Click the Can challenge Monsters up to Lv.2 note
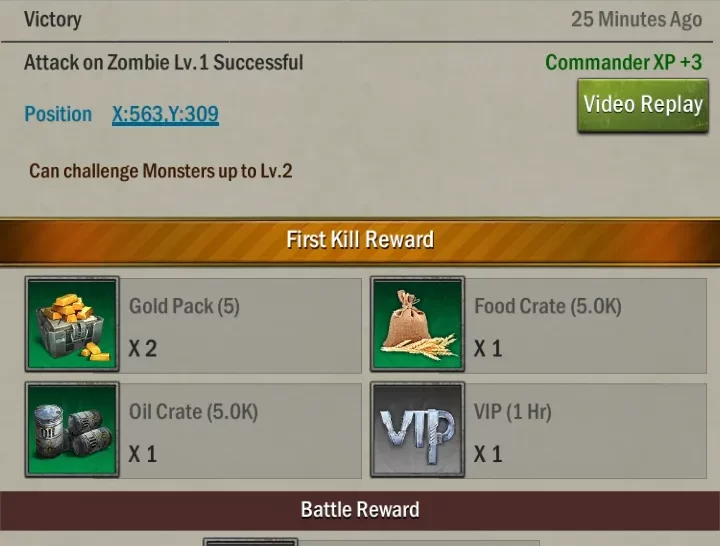Viewport: 720px width, 546px height. (x=161, y=171)
